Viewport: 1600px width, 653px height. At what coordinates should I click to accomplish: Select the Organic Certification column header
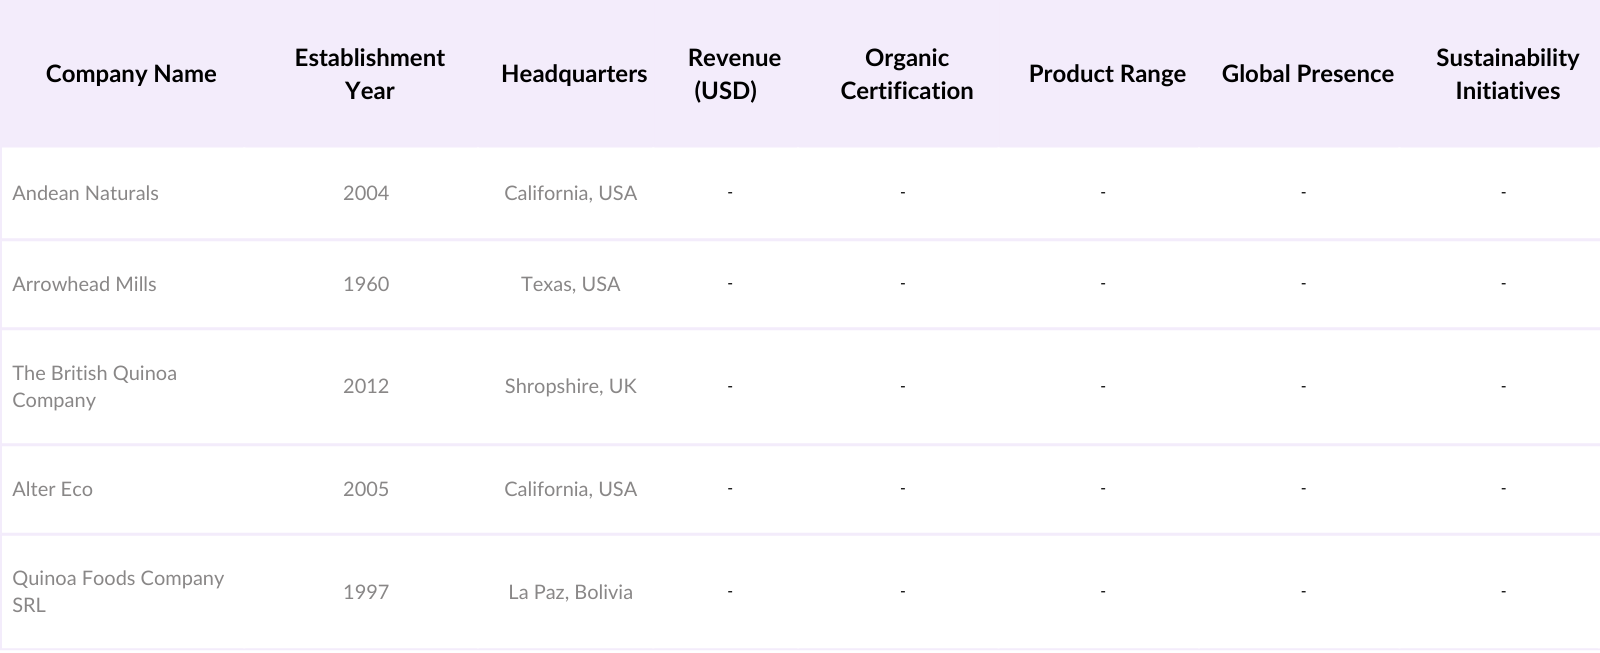tap(906, 74)
